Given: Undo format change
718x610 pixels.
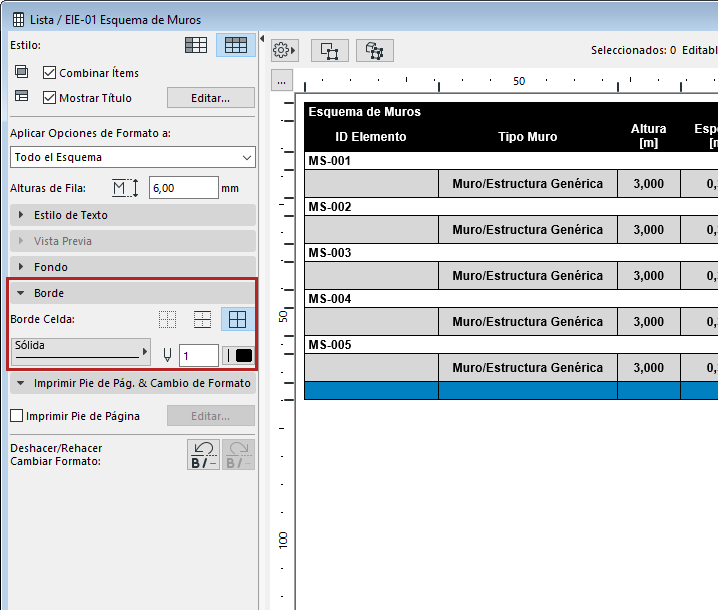Looking at the screenshot, I should (203, 454).
